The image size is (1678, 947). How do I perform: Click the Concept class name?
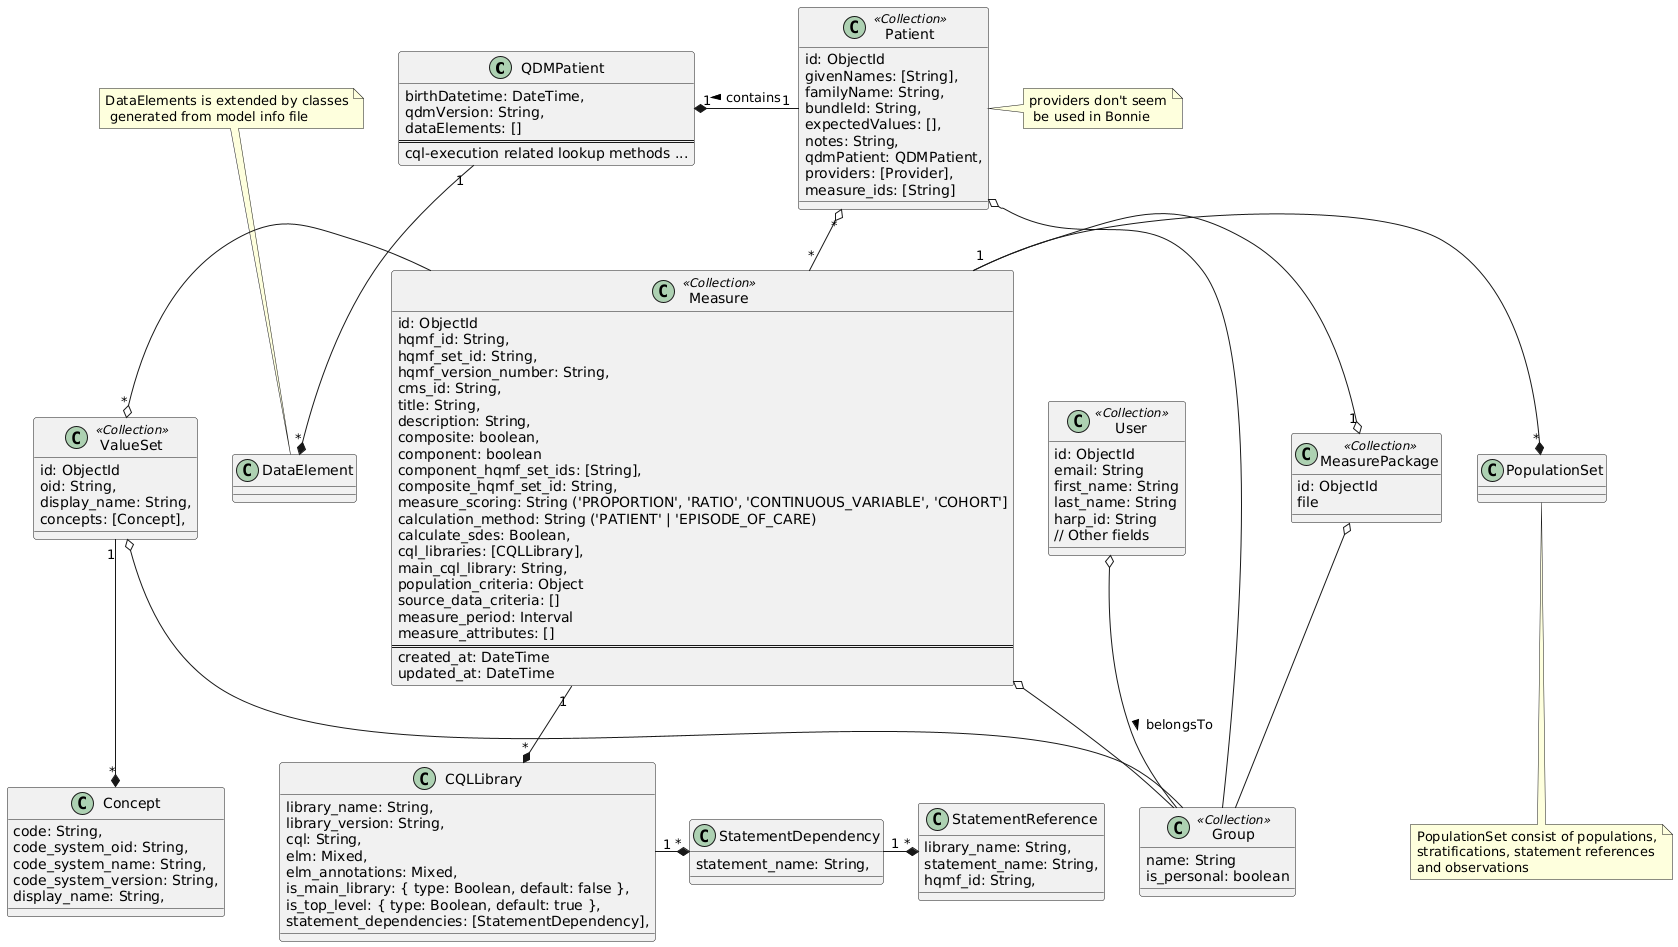tap(131, 803)
